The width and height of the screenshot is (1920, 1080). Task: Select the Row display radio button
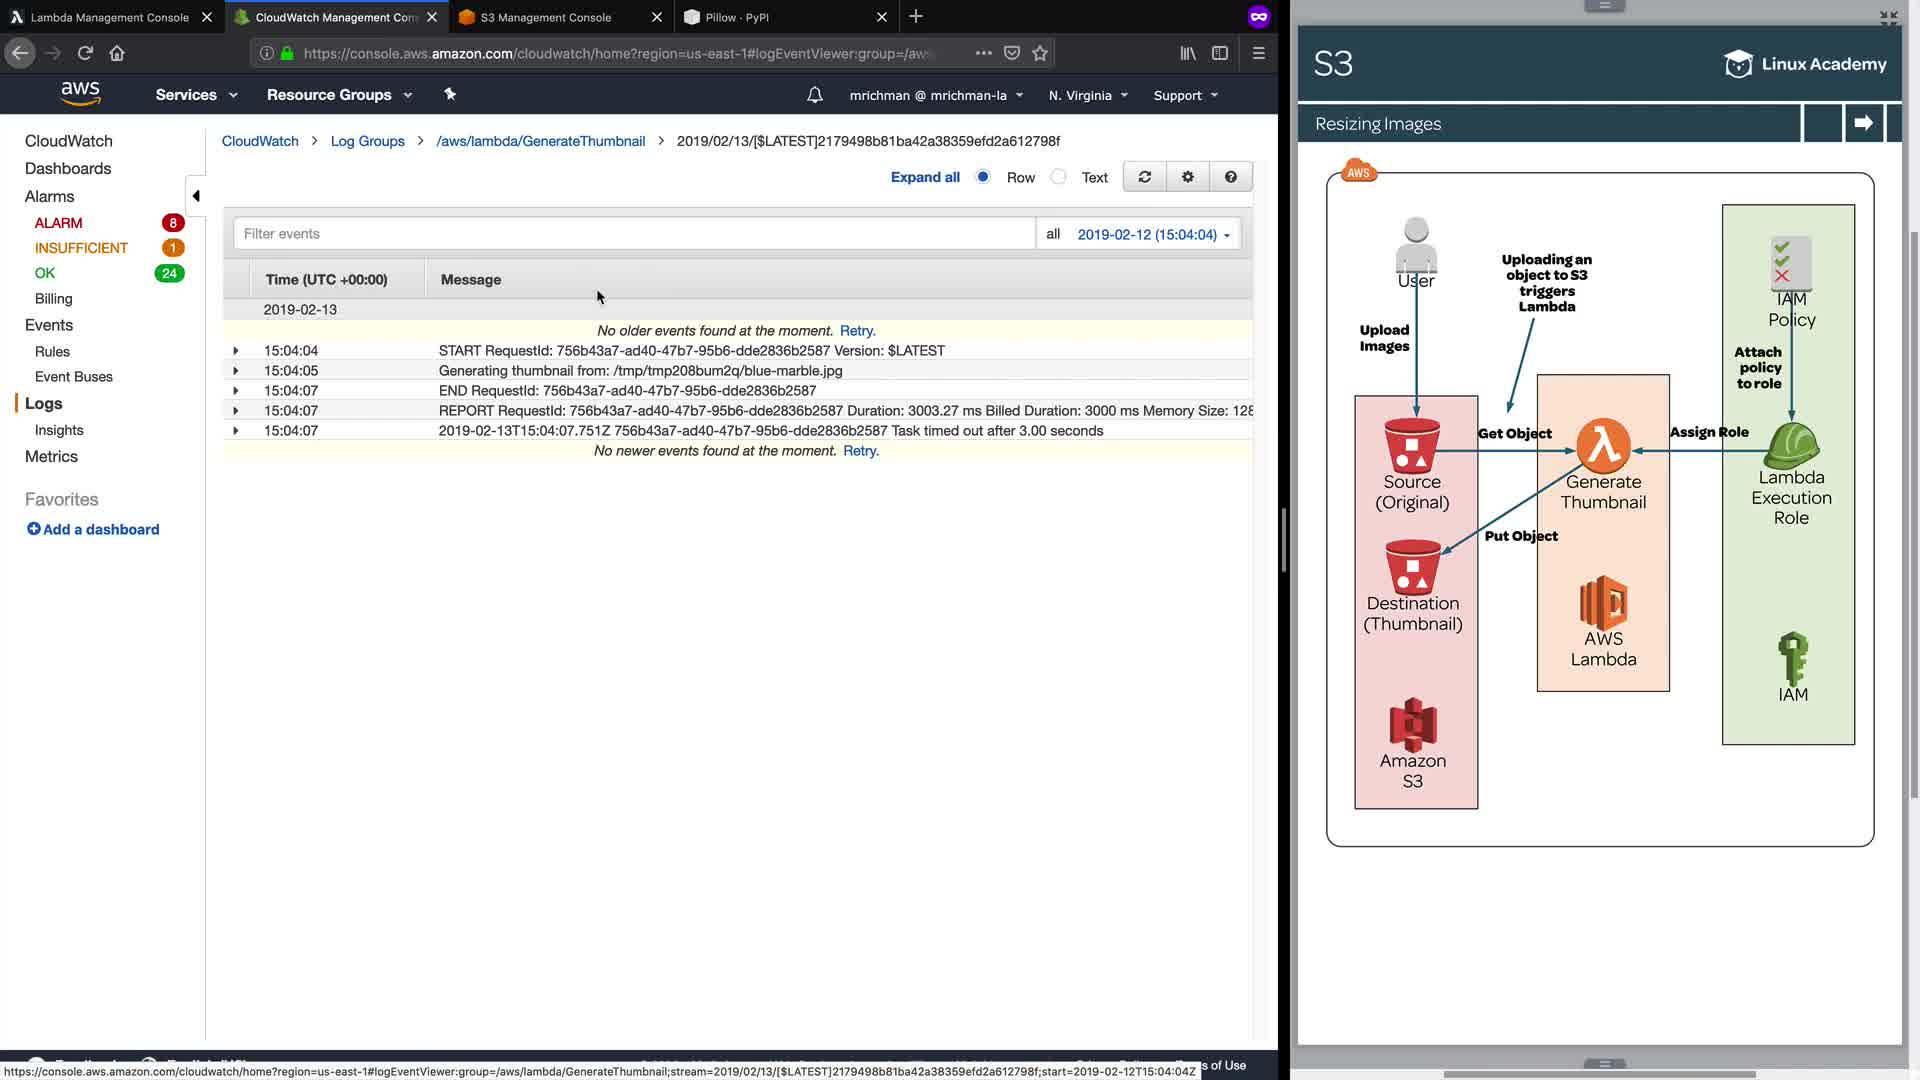pyautogui.click(x=983, y=177)
